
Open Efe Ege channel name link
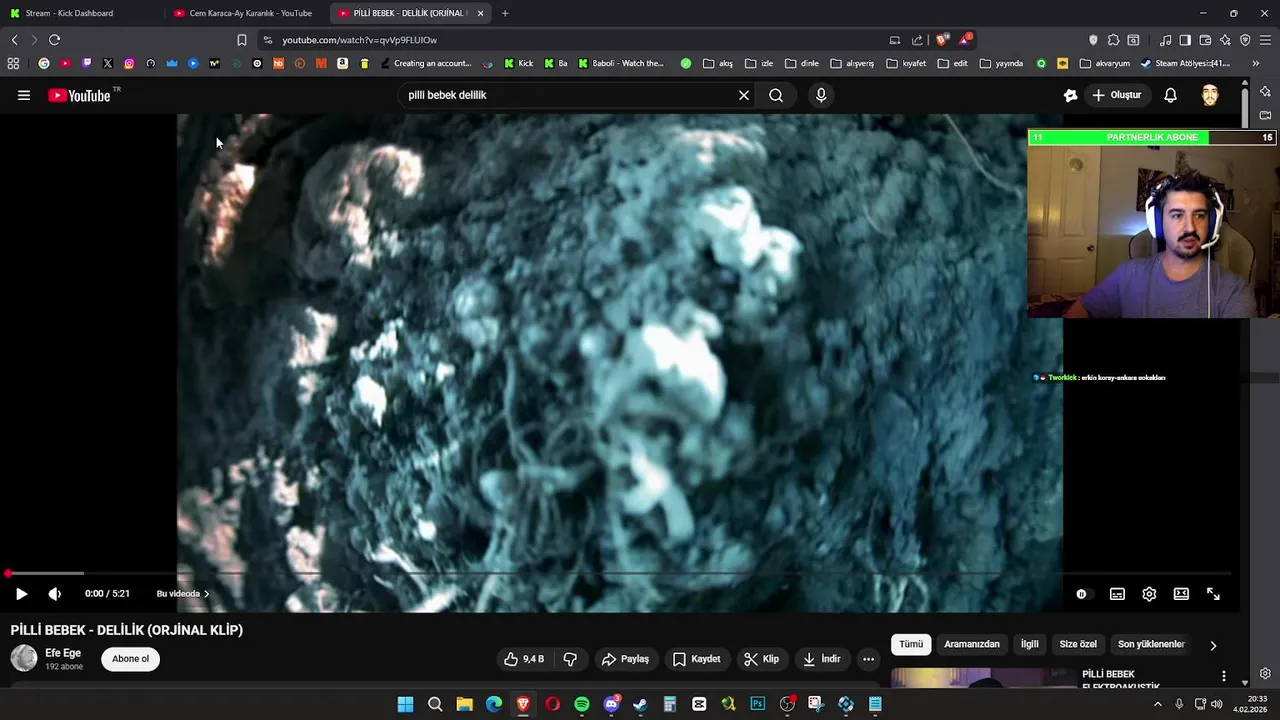63,653
